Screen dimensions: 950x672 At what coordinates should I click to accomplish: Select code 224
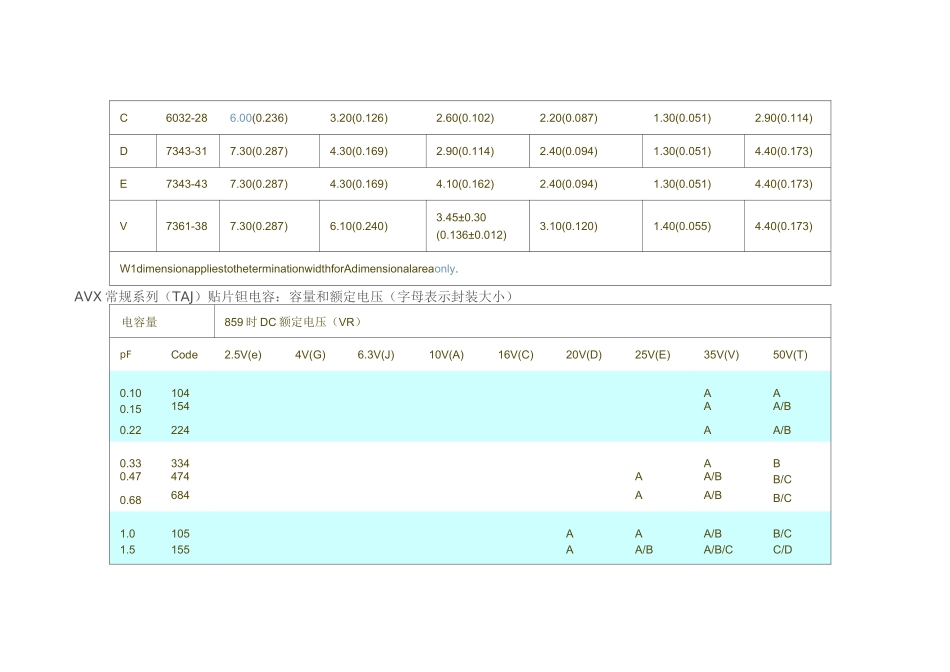click(x=180, y=431)
